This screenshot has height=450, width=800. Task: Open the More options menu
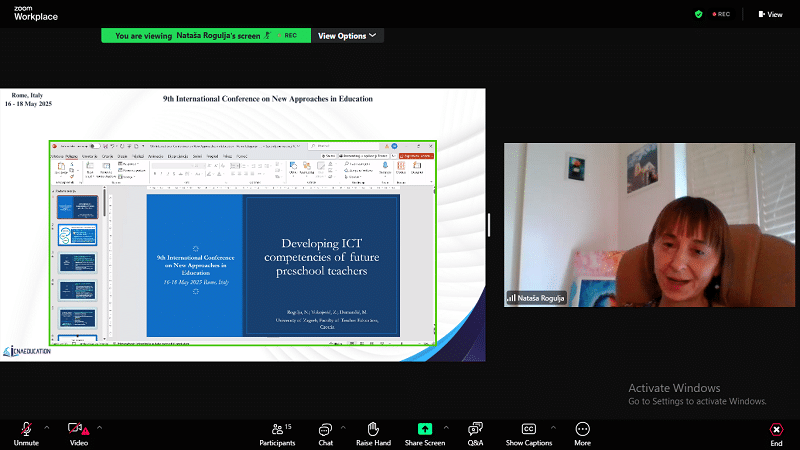(x=582, y=429)
